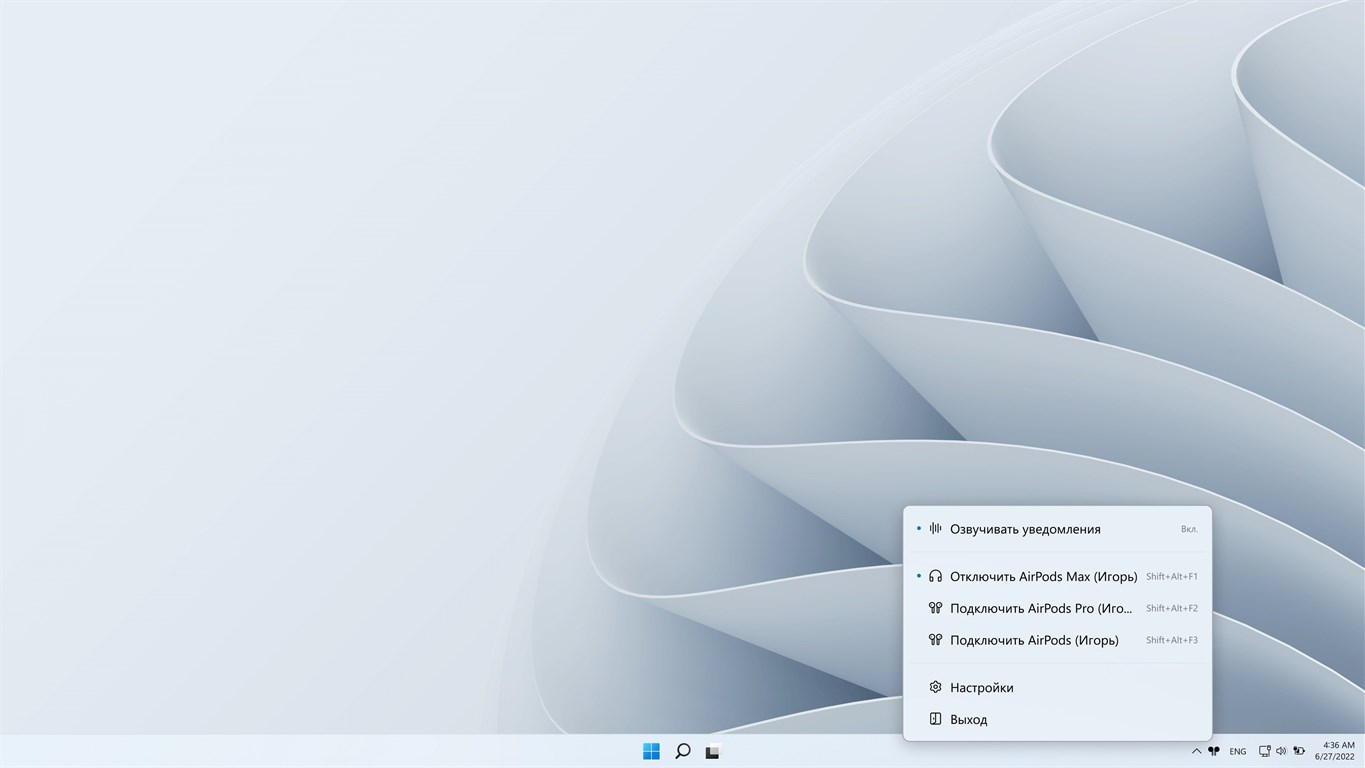Select Подключить AirPods Pro menu entry

(x=1040, y=608)
